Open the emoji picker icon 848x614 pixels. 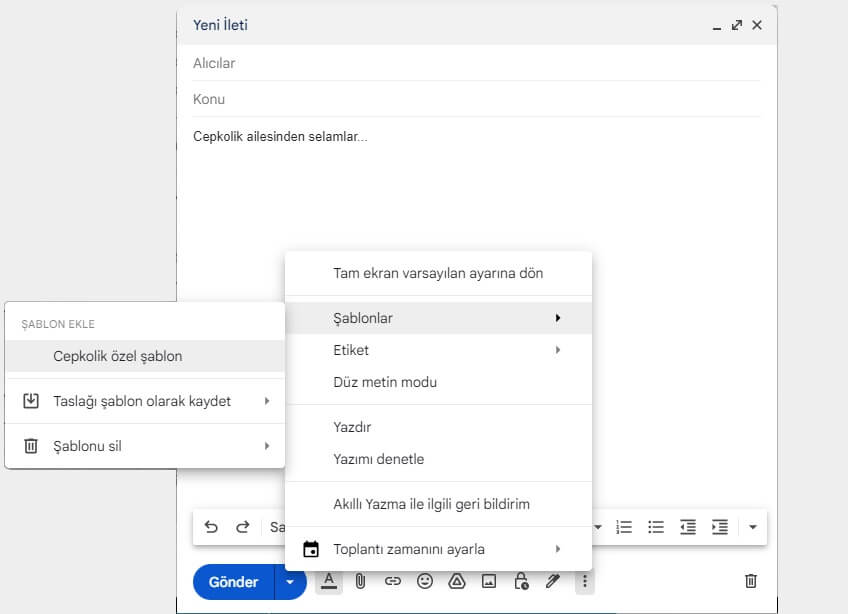[x=425, y=581]
